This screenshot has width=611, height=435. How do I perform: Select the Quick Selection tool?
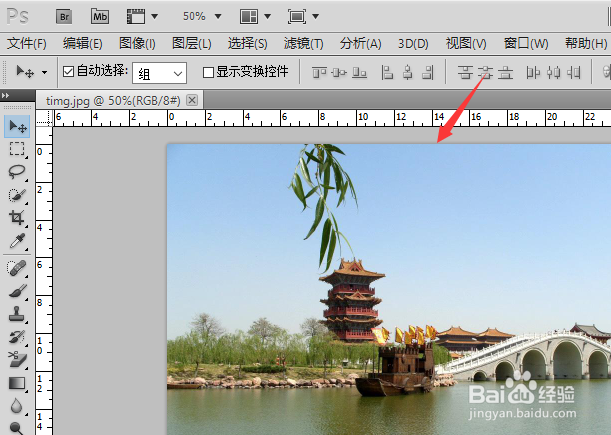17,195
